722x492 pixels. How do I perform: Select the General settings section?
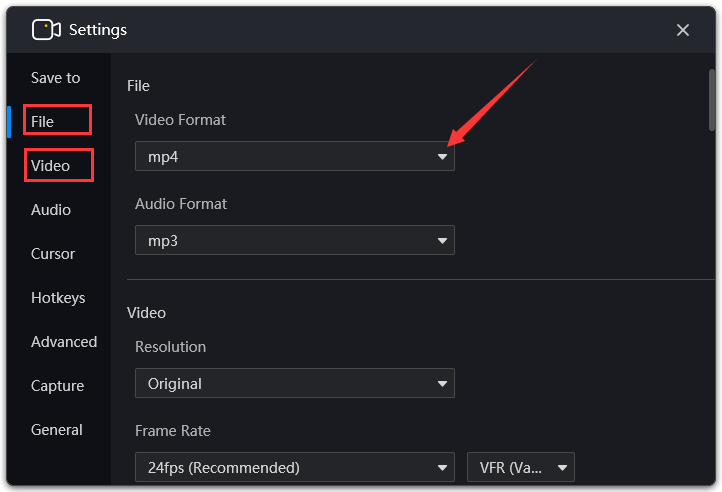[x=57, y=430]
